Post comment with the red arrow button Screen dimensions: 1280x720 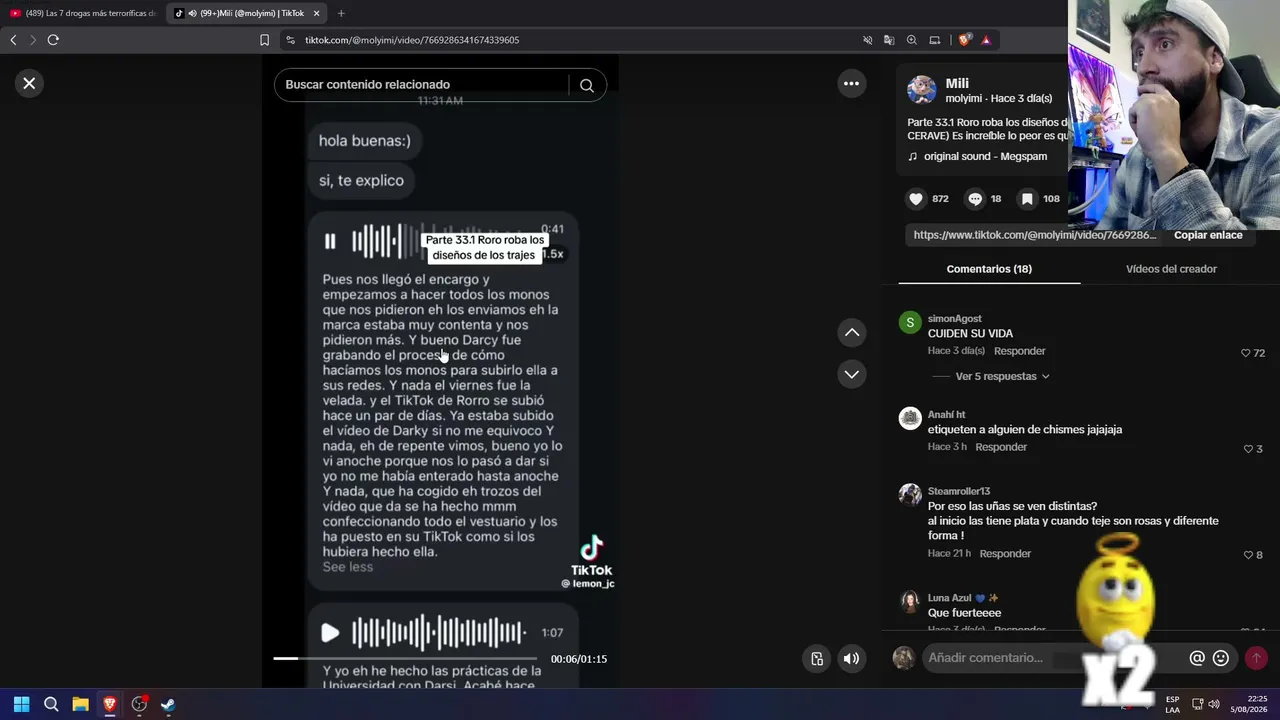point(1256,658)
